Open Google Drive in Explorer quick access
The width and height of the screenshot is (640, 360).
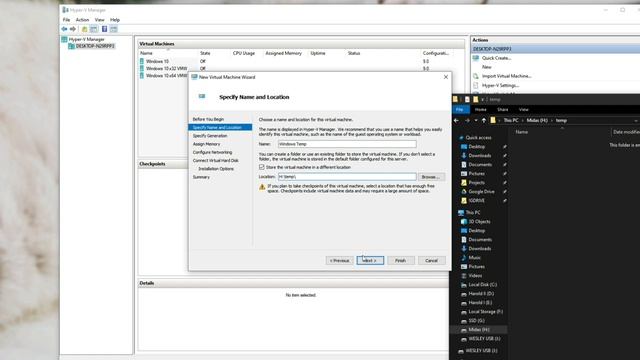click(481, 191)
